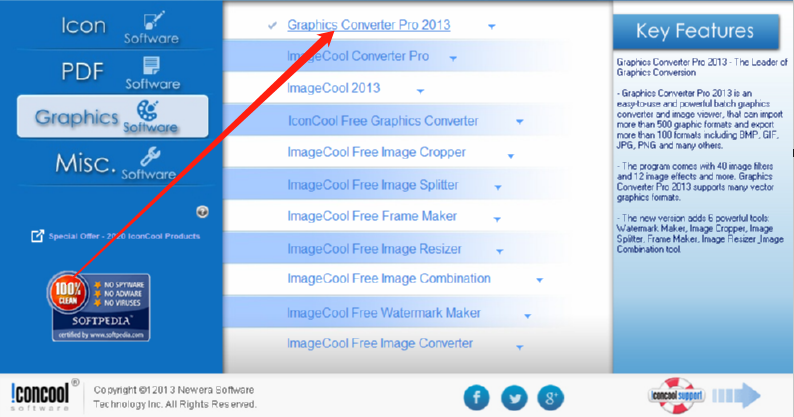Click the Key Features header
Image resolution: width=794 pixels, height=417 pixels.
tap(695, 31)
